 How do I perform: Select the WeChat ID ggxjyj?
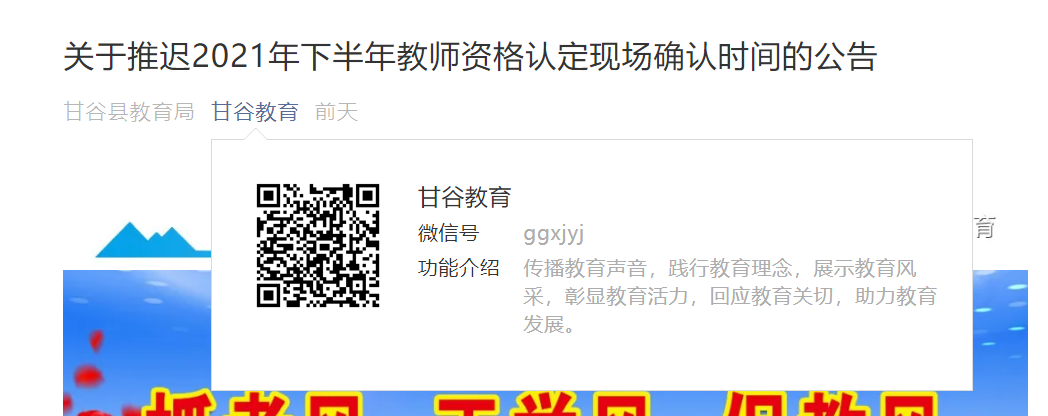(553, 234)
